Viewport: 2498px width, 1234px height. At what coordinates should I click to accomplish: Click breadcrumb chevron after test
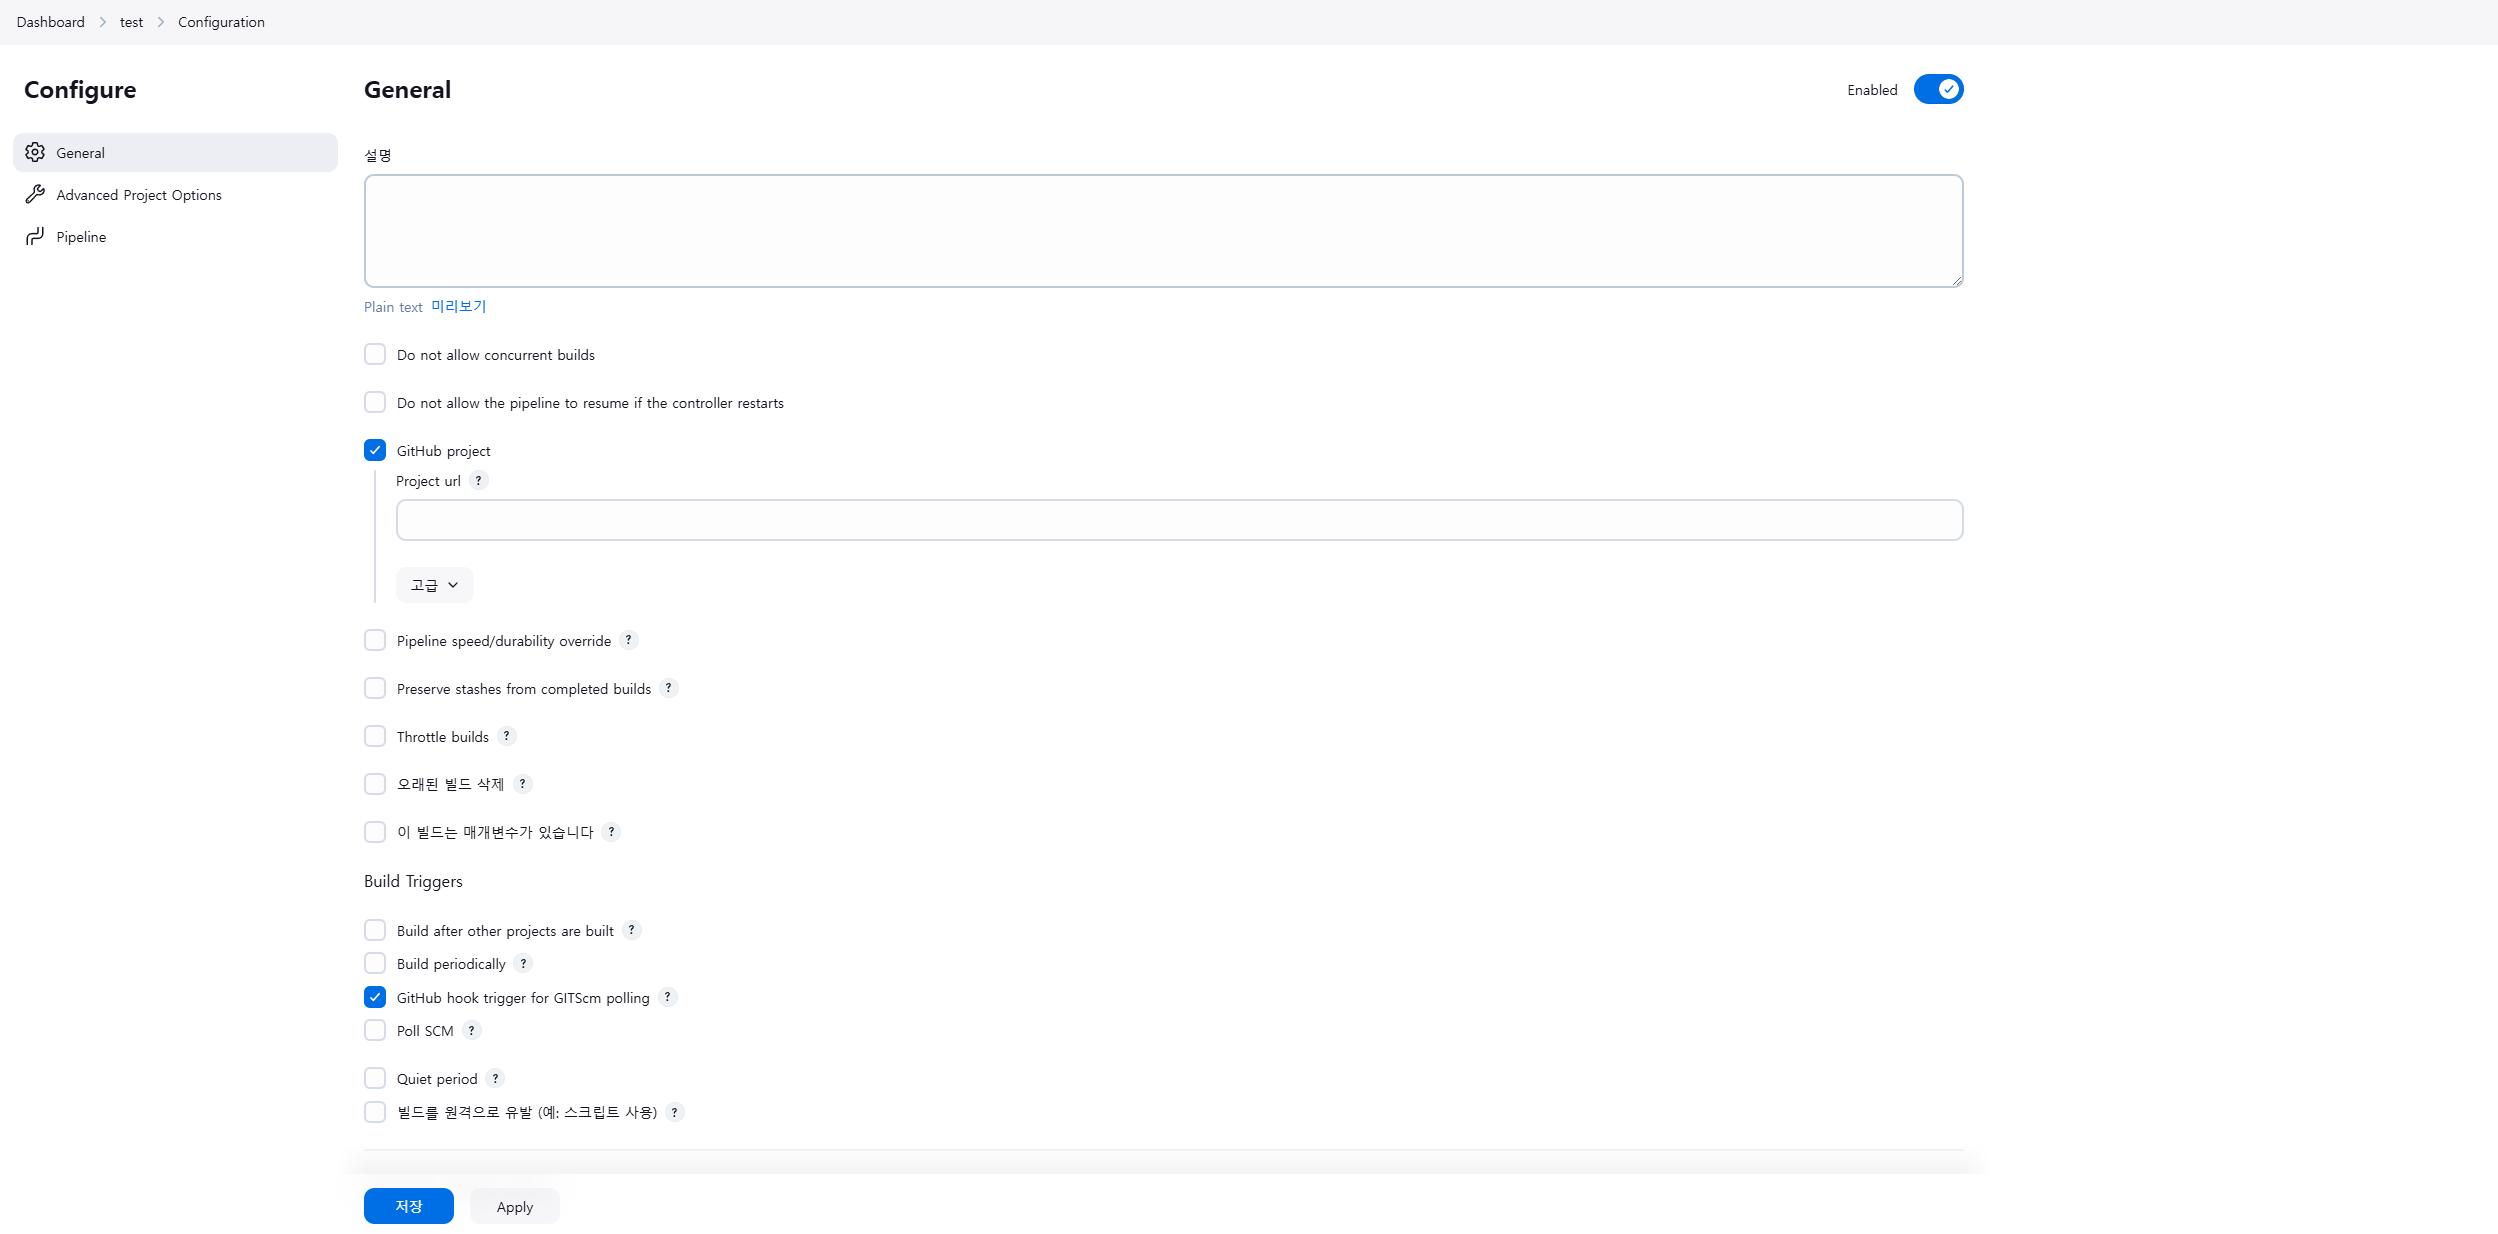tap(160, 22)
